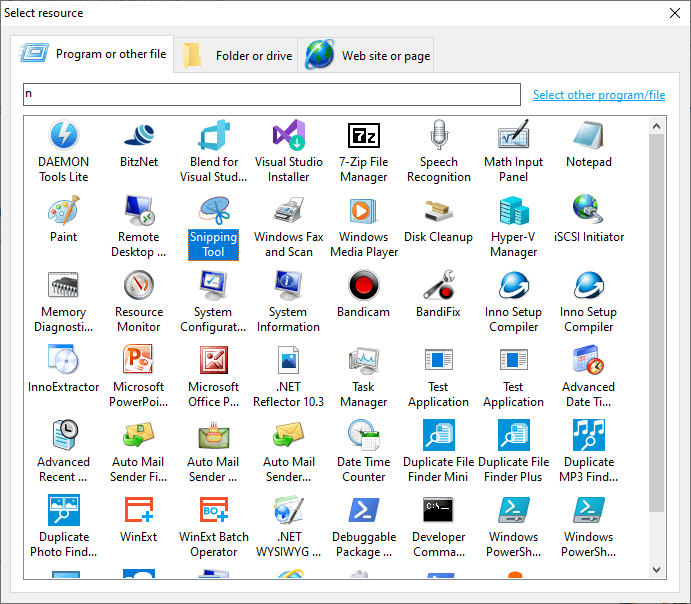Screen dimensions: 691x604
Task: Select the Advanced Recent Access icon
Action: (x=65, y=435)
